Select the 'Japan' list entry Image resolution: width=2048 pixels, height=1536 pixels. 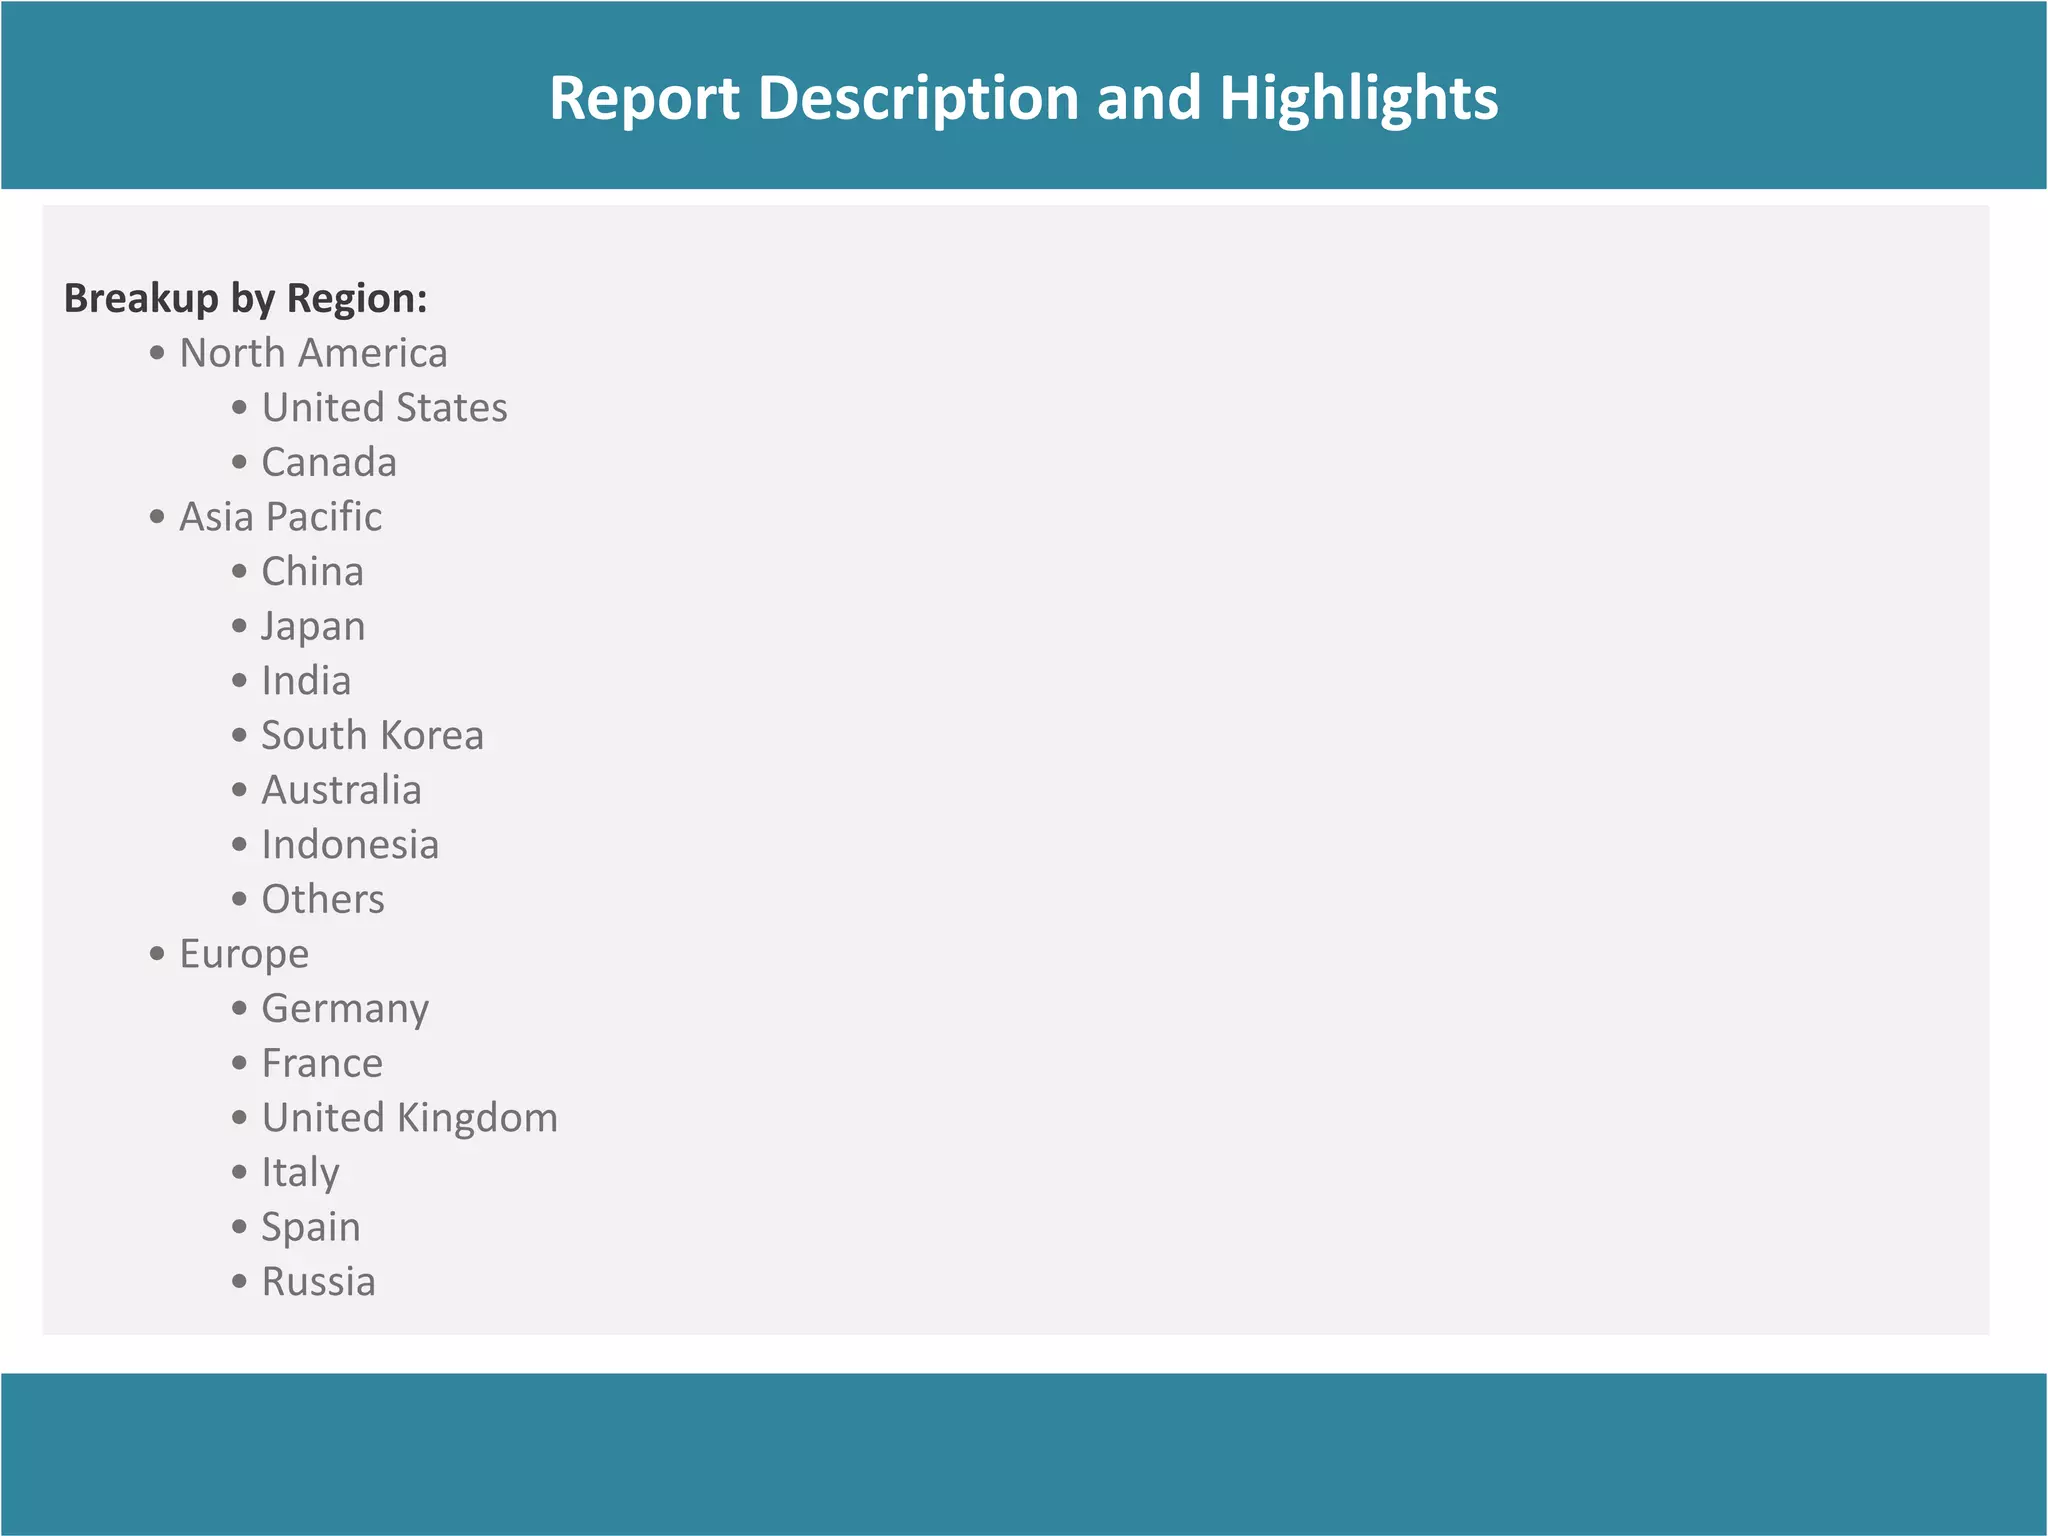313,627
